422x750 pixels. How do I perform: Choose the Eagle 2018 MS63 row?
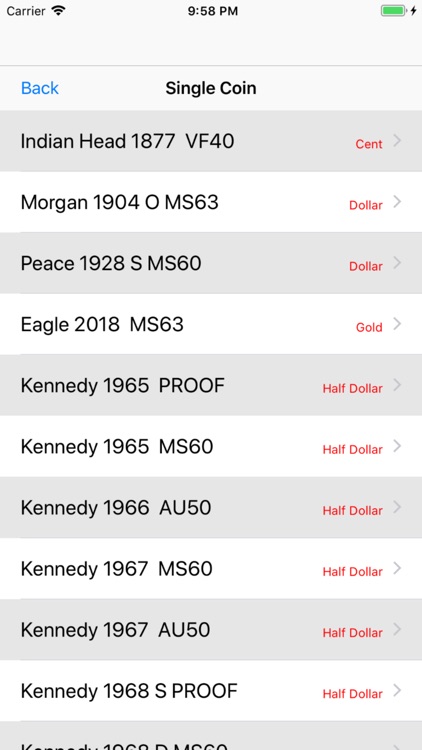[x=211, y=324]
